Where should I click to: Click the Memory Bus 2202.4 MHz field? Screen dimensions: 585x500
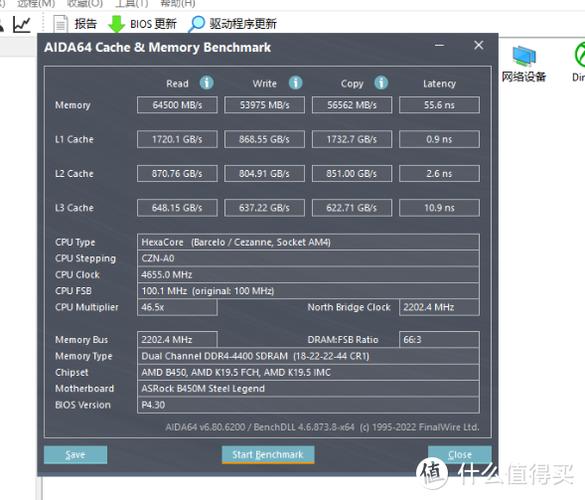pyautogui.click(x=177, y=340)
